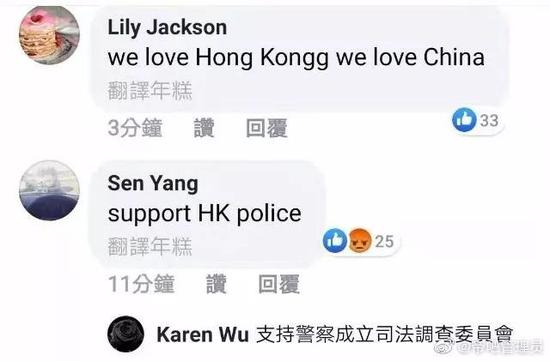Screen dimensions: 550x361
Task: Open Lily Jackson's cake profile picture
Action: [x=49, y=36]
